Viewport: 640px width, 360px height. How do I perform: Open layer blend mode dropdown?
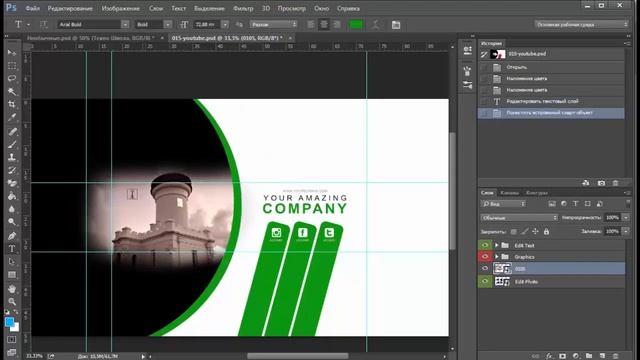coord(519,218)
